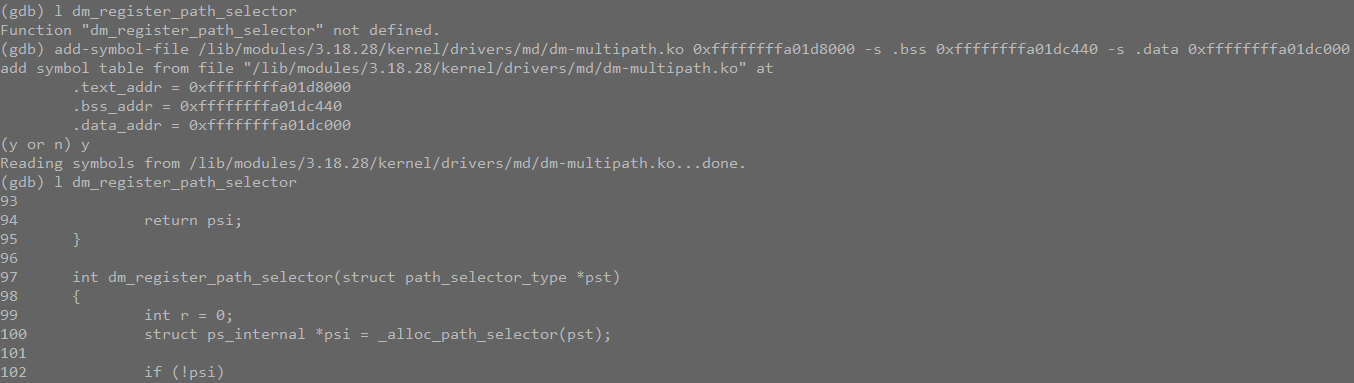The width and height of the screenshot is (1354, 383).
Task: Click the 'if (!psi)' line
Action: click(184, 372)
